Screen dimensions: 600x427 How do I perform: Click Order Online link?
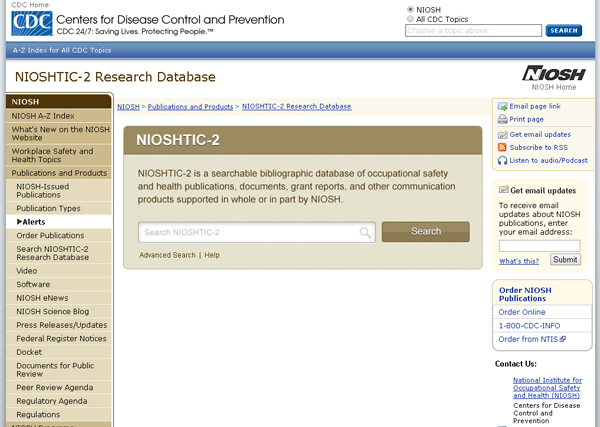point(522,312)
